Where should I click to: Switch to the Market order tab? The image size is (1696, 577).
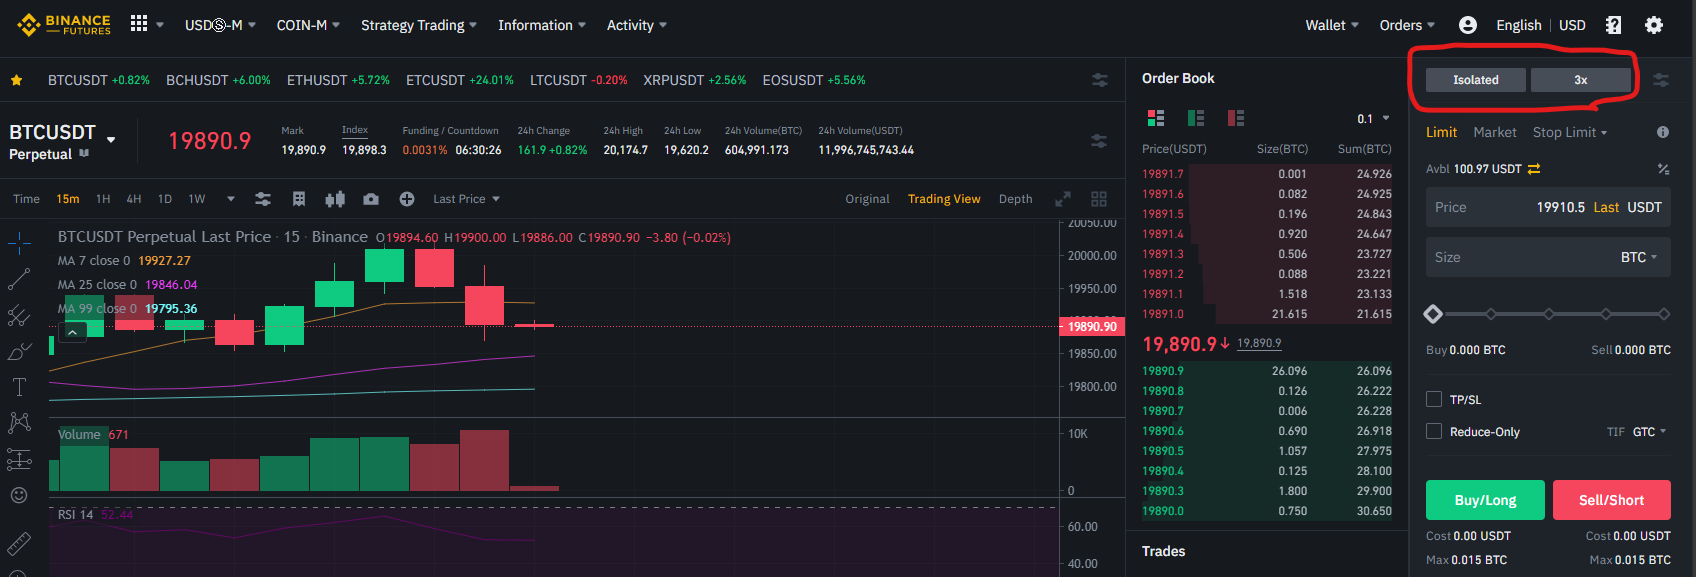point(1495,132)
